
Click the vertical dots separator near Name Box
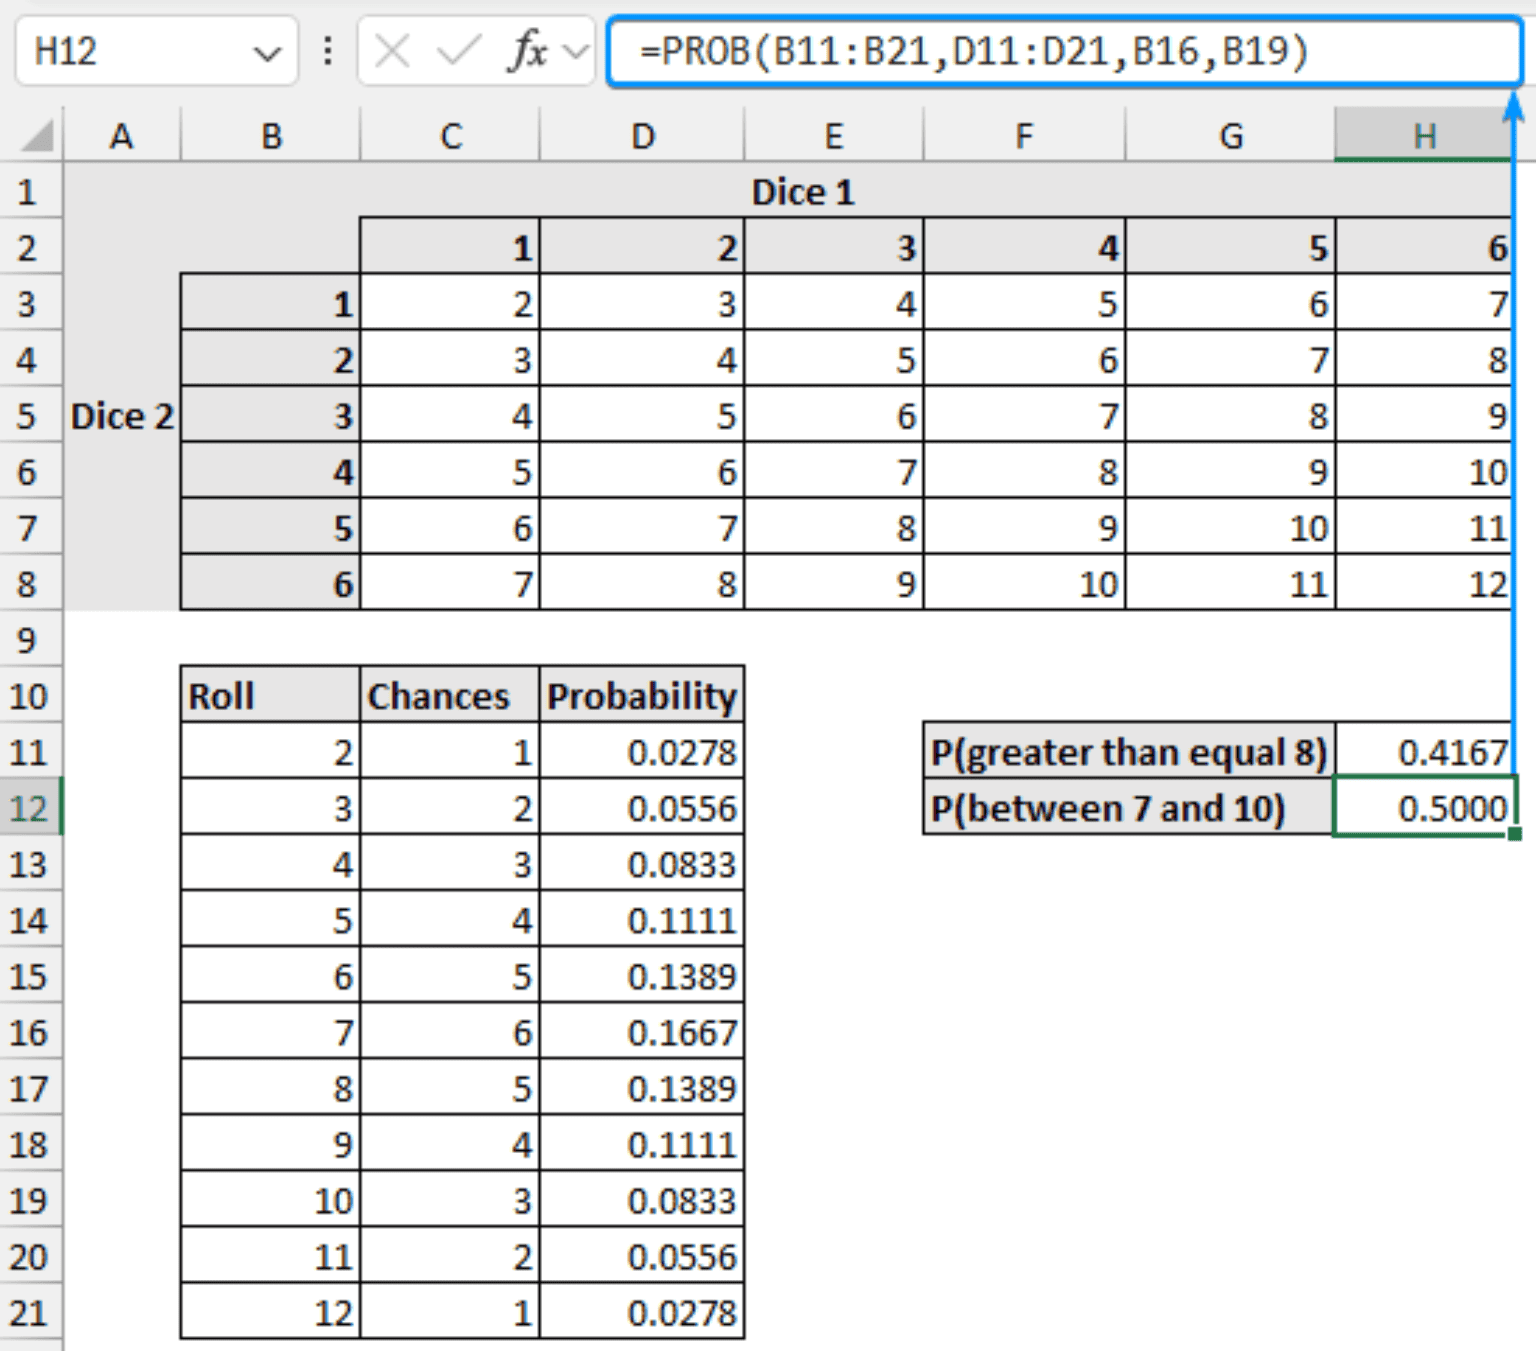coord(328,52)
